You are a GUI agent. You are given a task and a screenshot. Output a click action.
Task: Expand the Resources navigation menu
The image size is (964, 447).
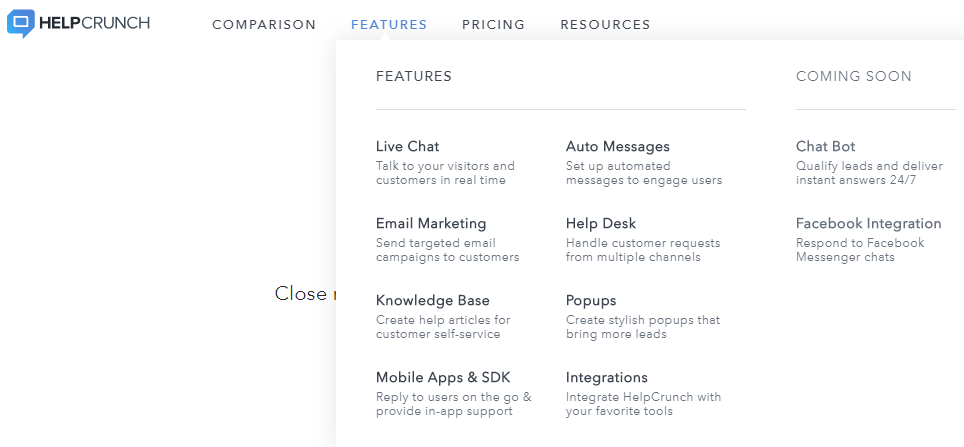pos(606,25)
